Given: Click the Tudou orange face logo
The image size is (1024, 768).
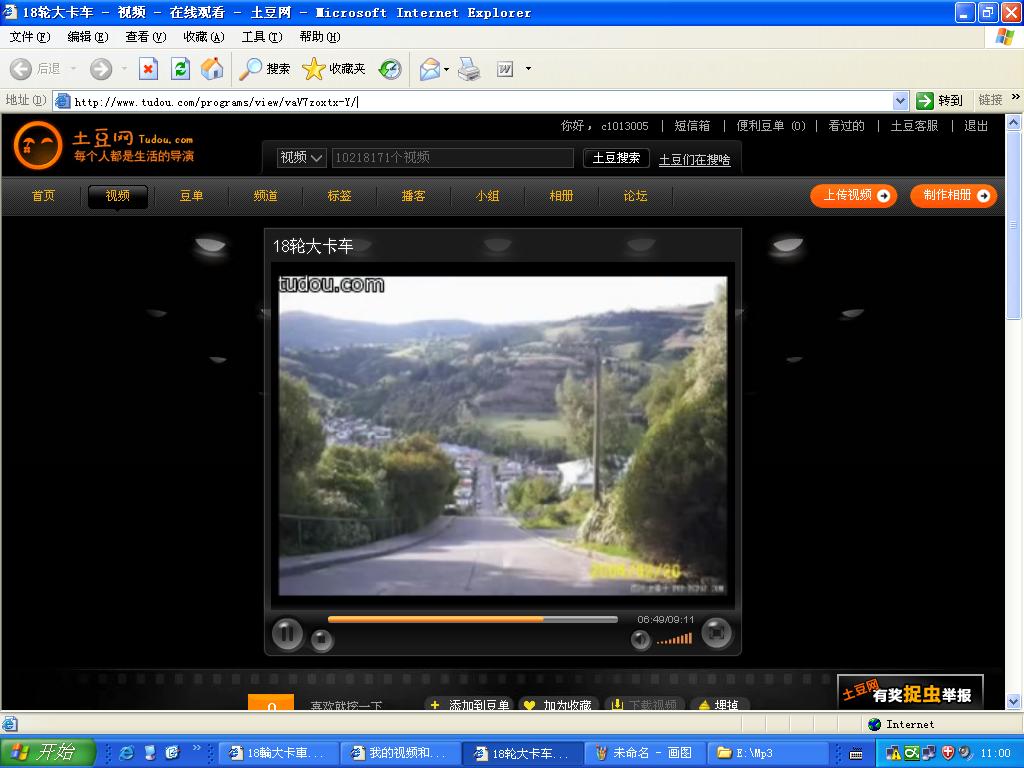Looking at the screenshot, I should click(38, 145).
